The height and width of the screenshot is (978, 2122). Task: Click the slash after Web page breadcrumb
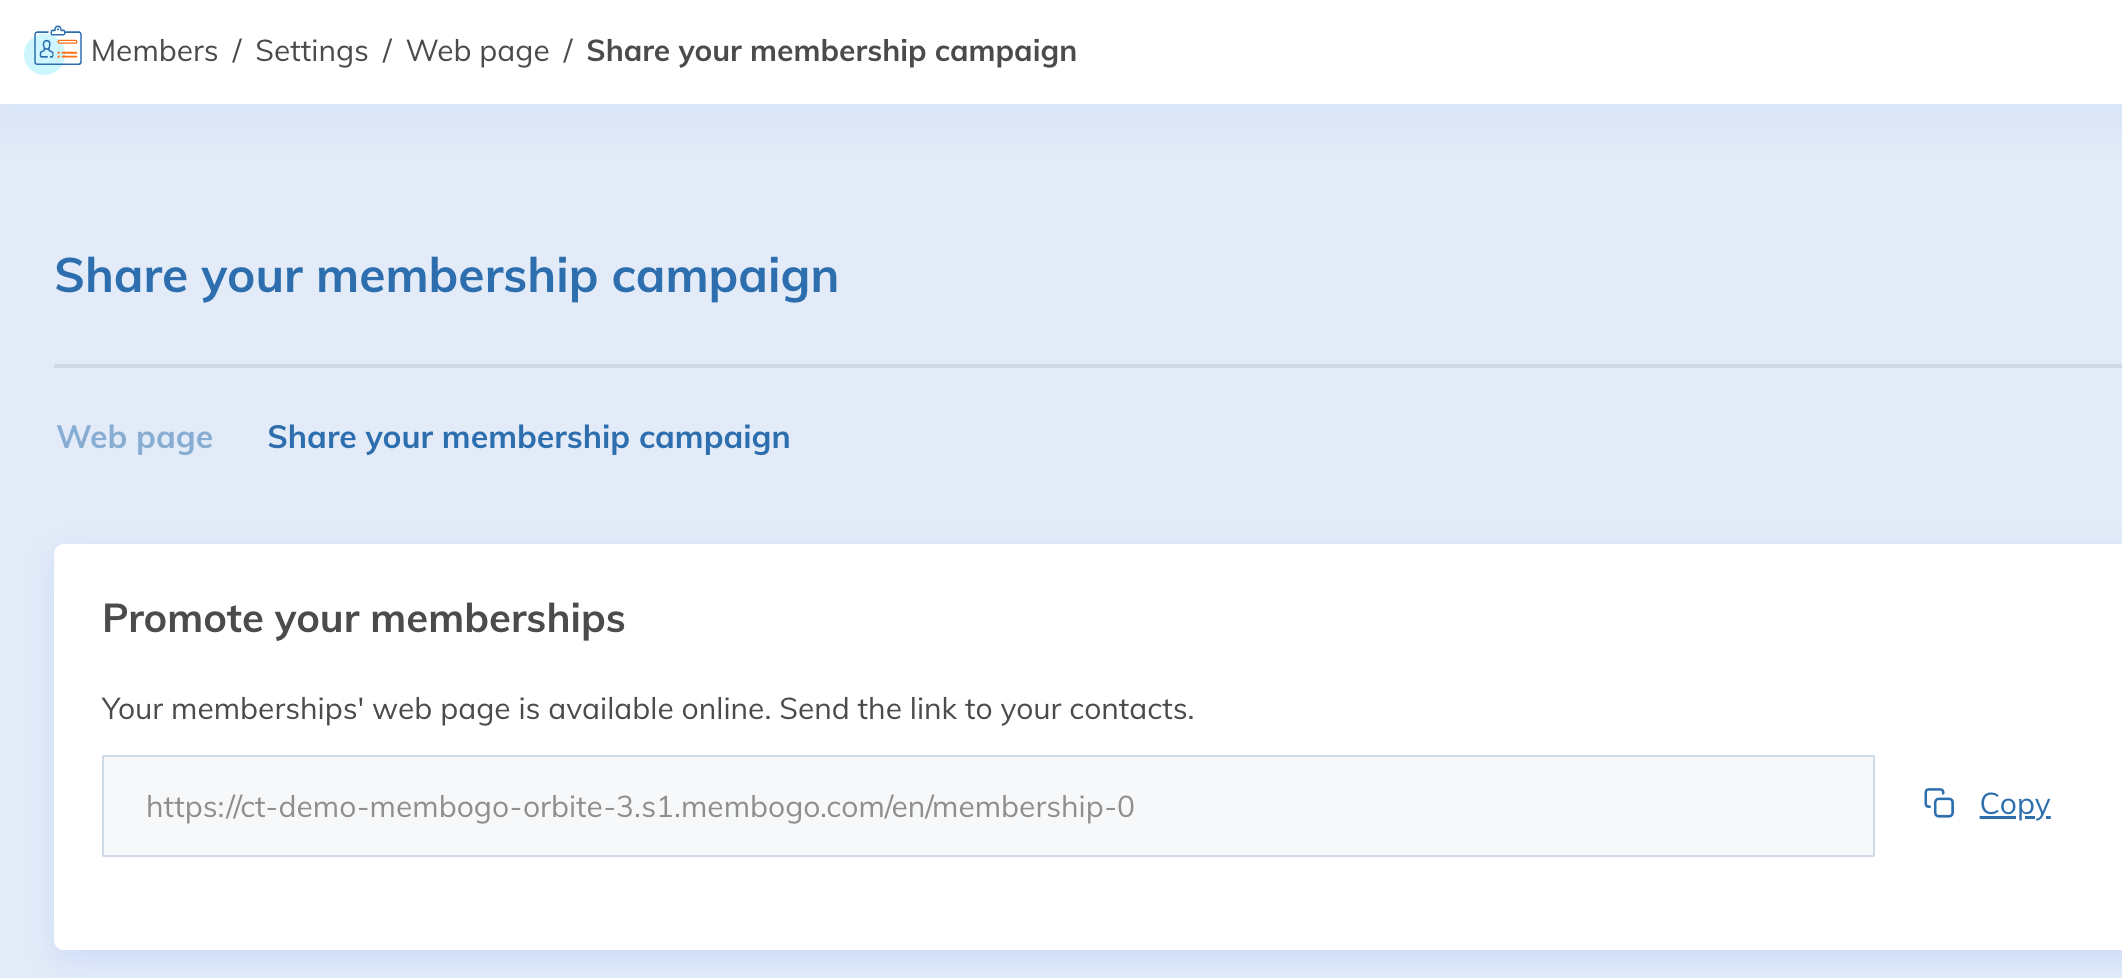tap(567, 51)
